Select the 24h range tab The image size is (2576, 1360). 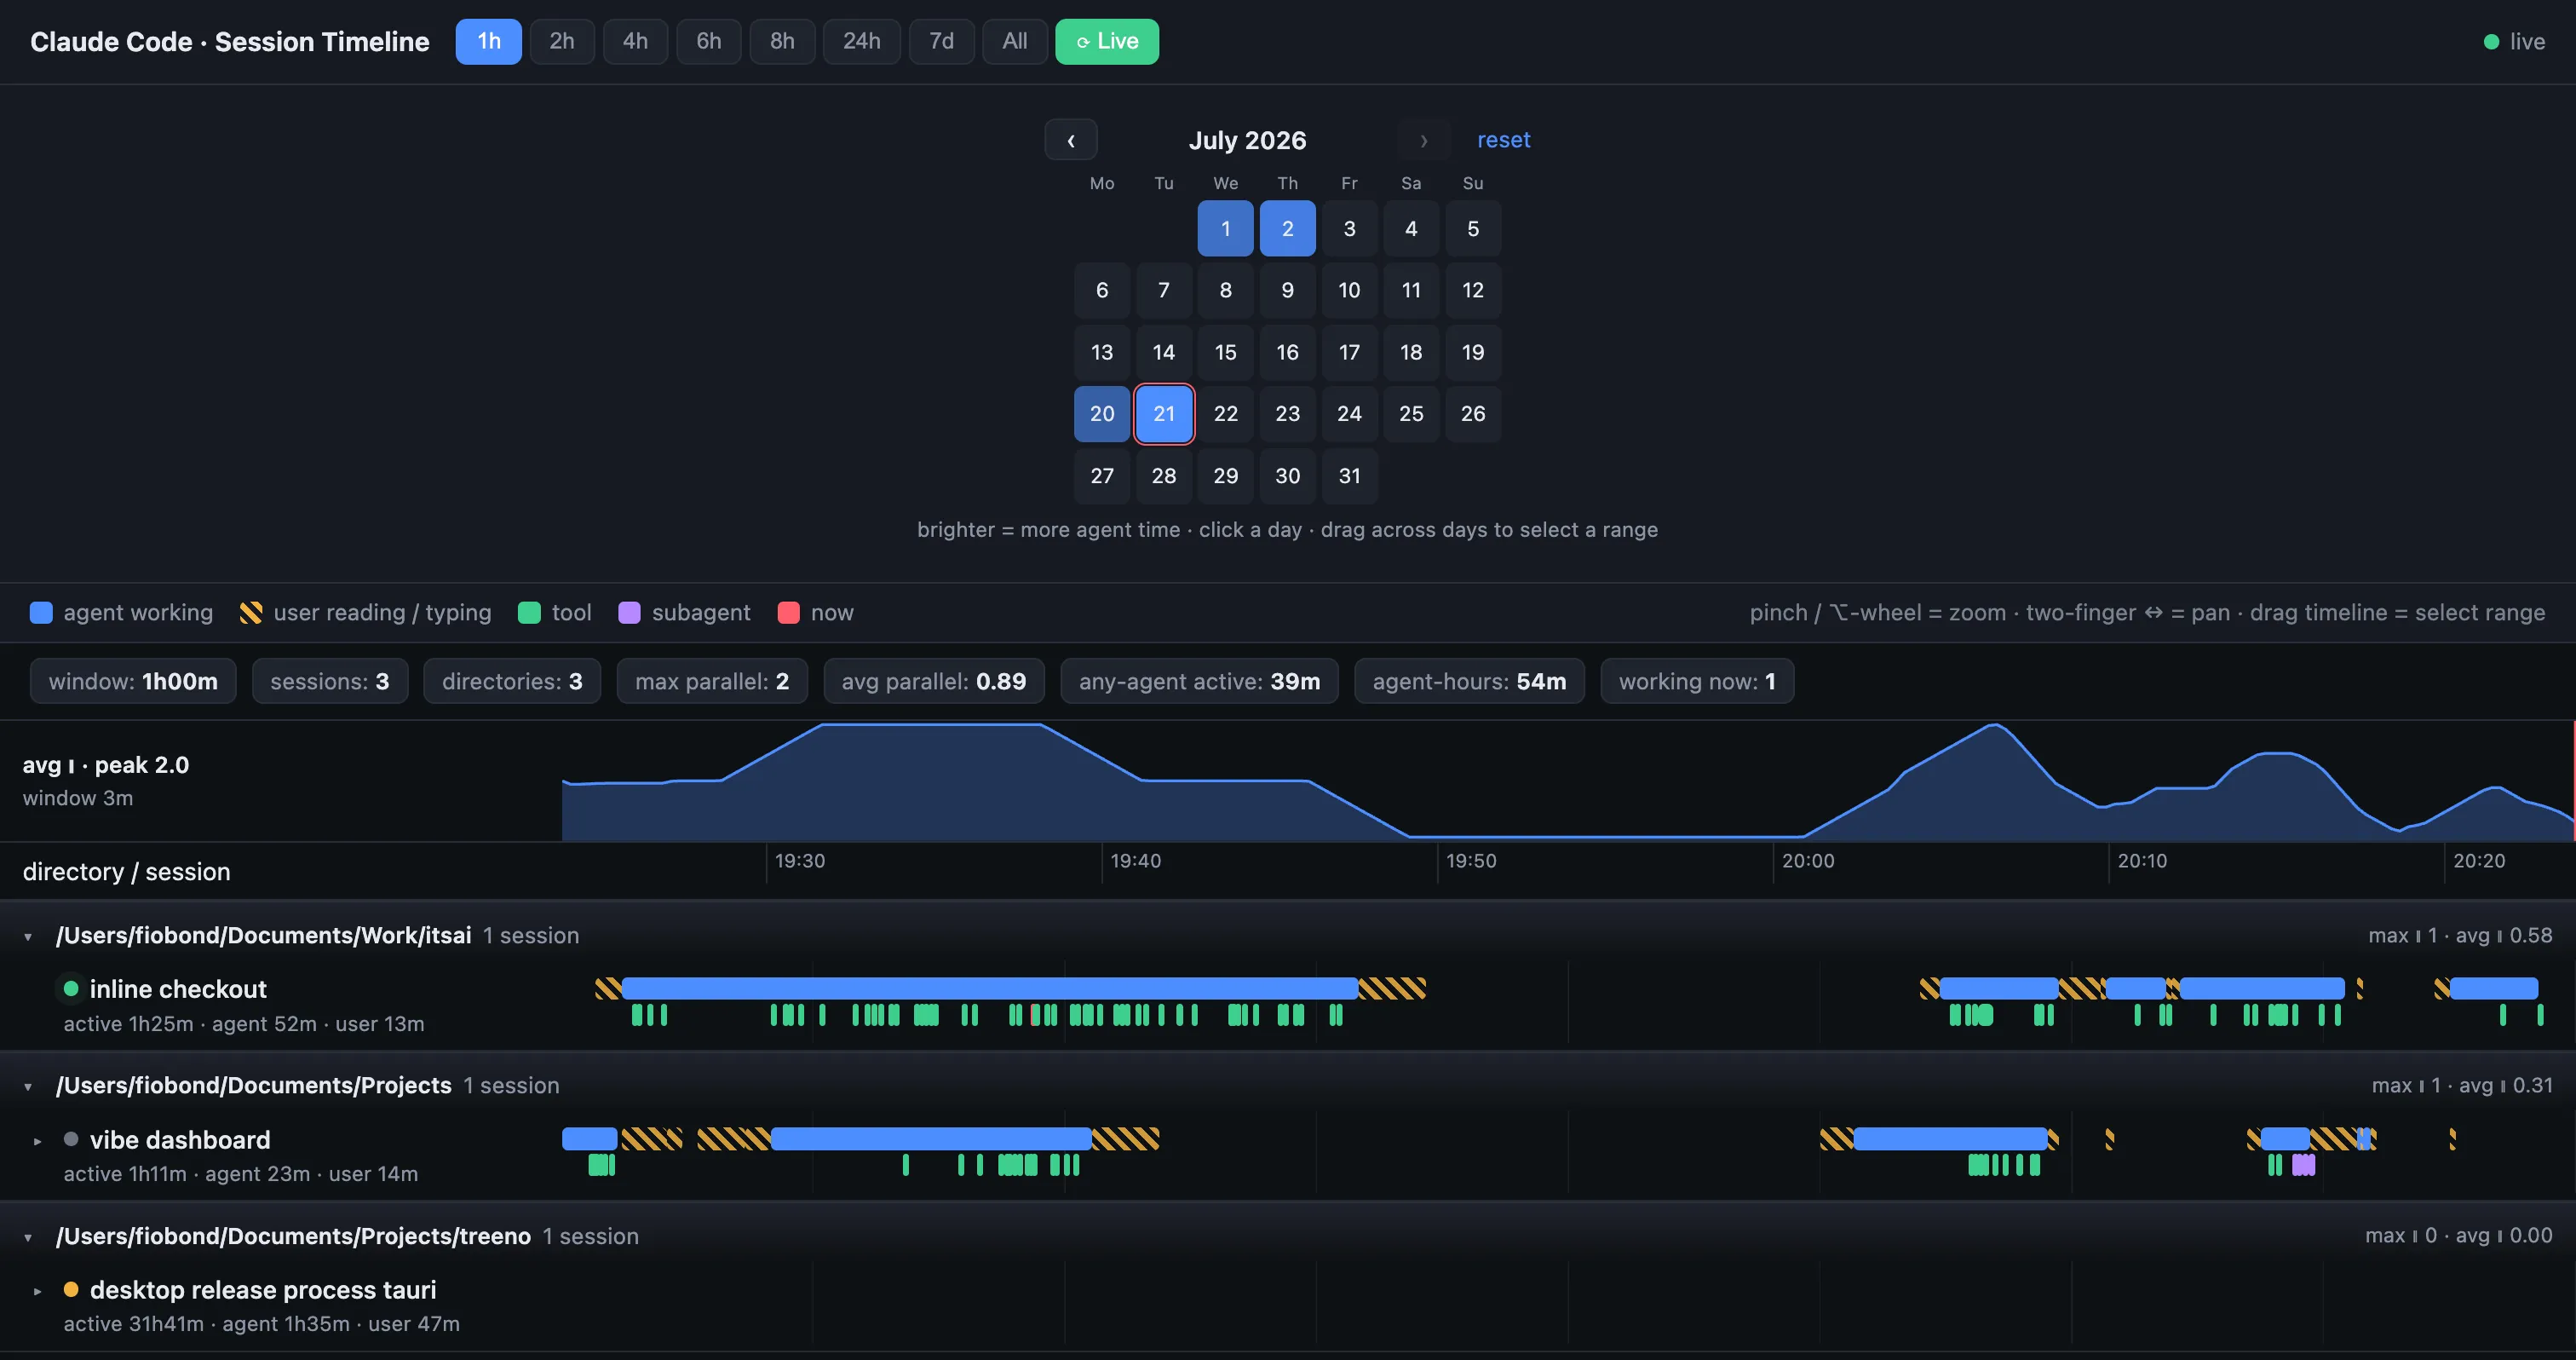[861, 41]
